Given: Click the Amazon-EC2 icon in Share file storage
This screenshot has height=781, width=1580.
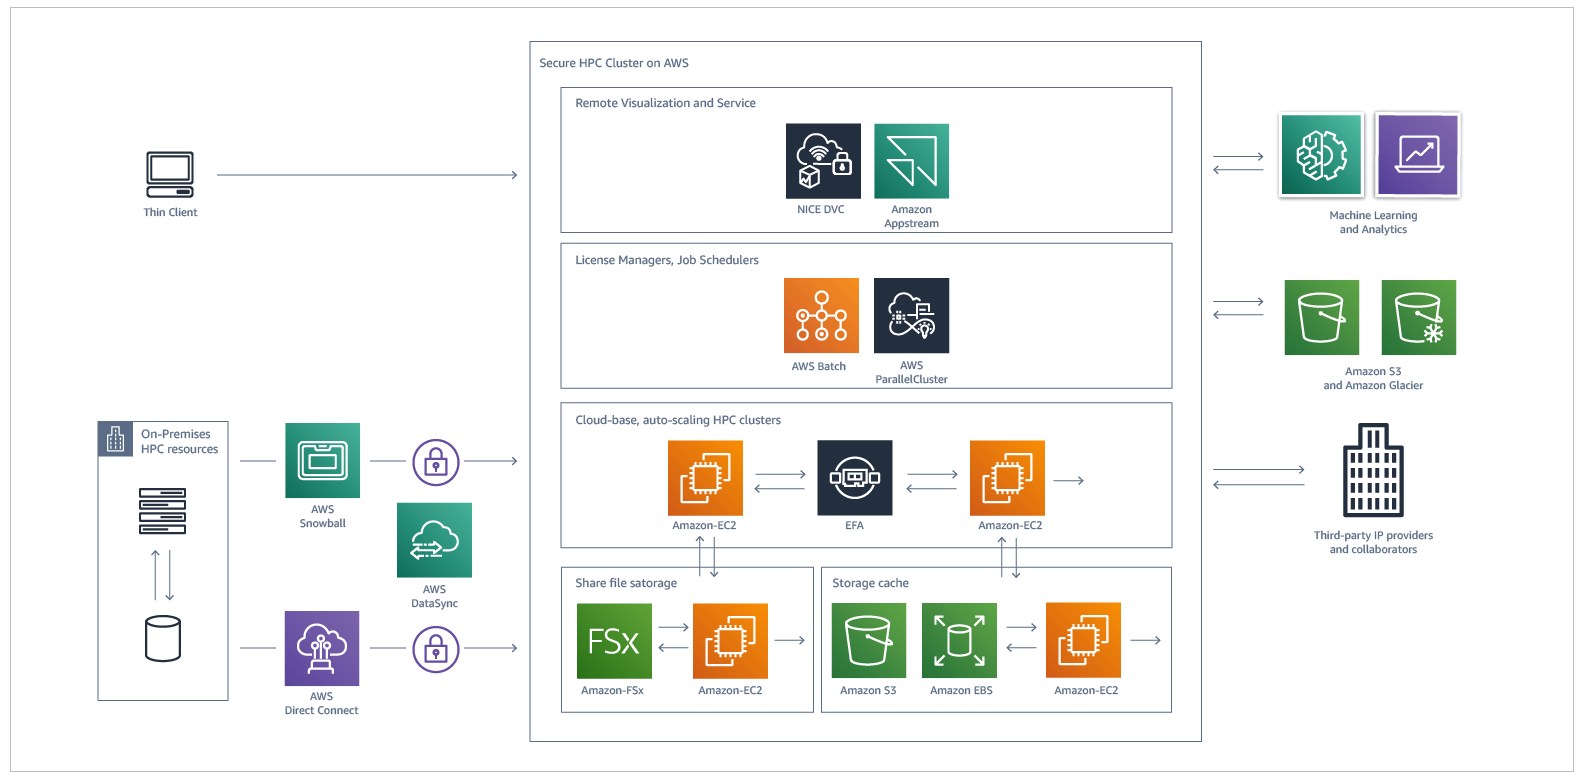Looking at the screenshot, I should click(x=730, y=641).
